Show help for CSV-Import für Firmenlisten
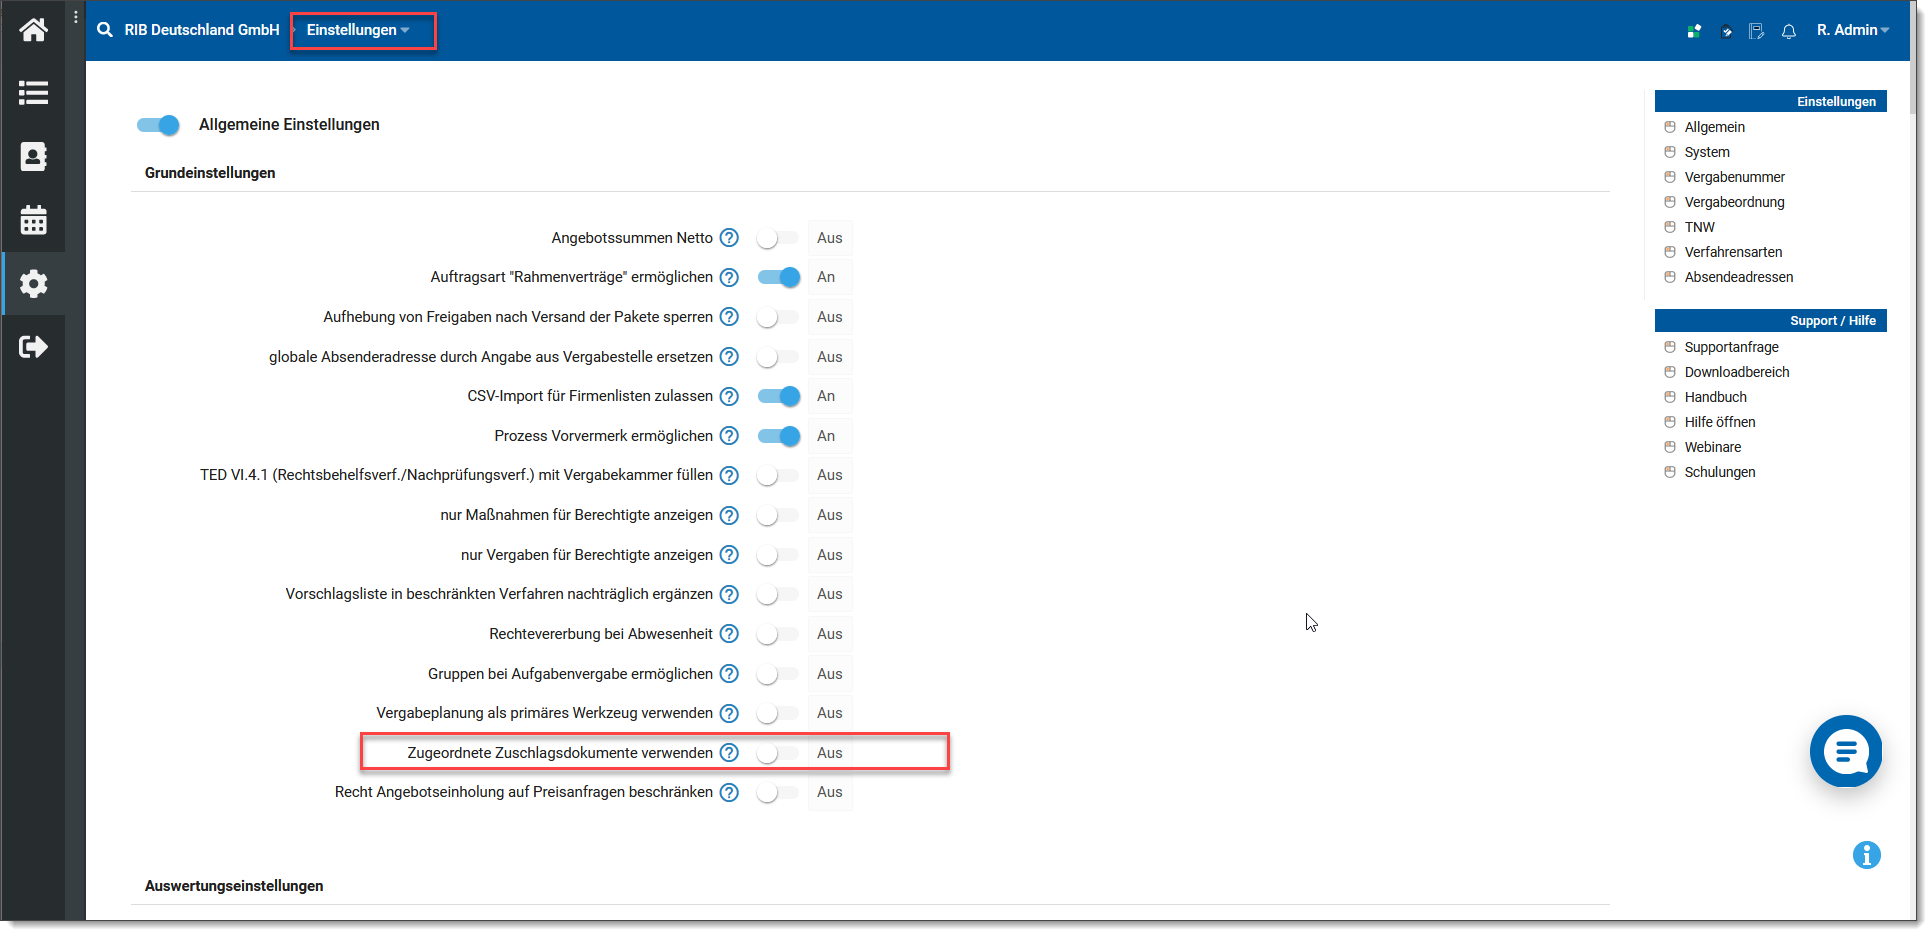The height and width of the screenshot is (936, 1932). tap(730, 396)
